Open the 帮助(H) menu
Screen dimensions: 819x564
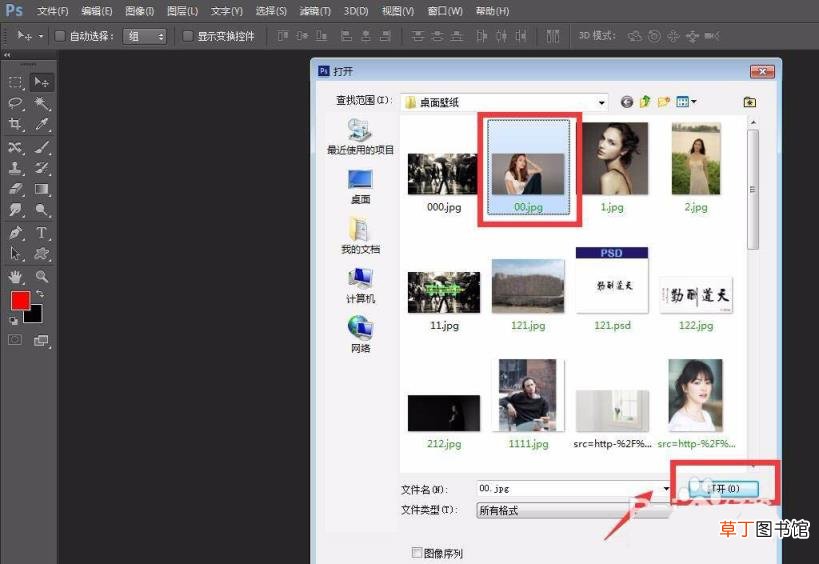[492, 11]
